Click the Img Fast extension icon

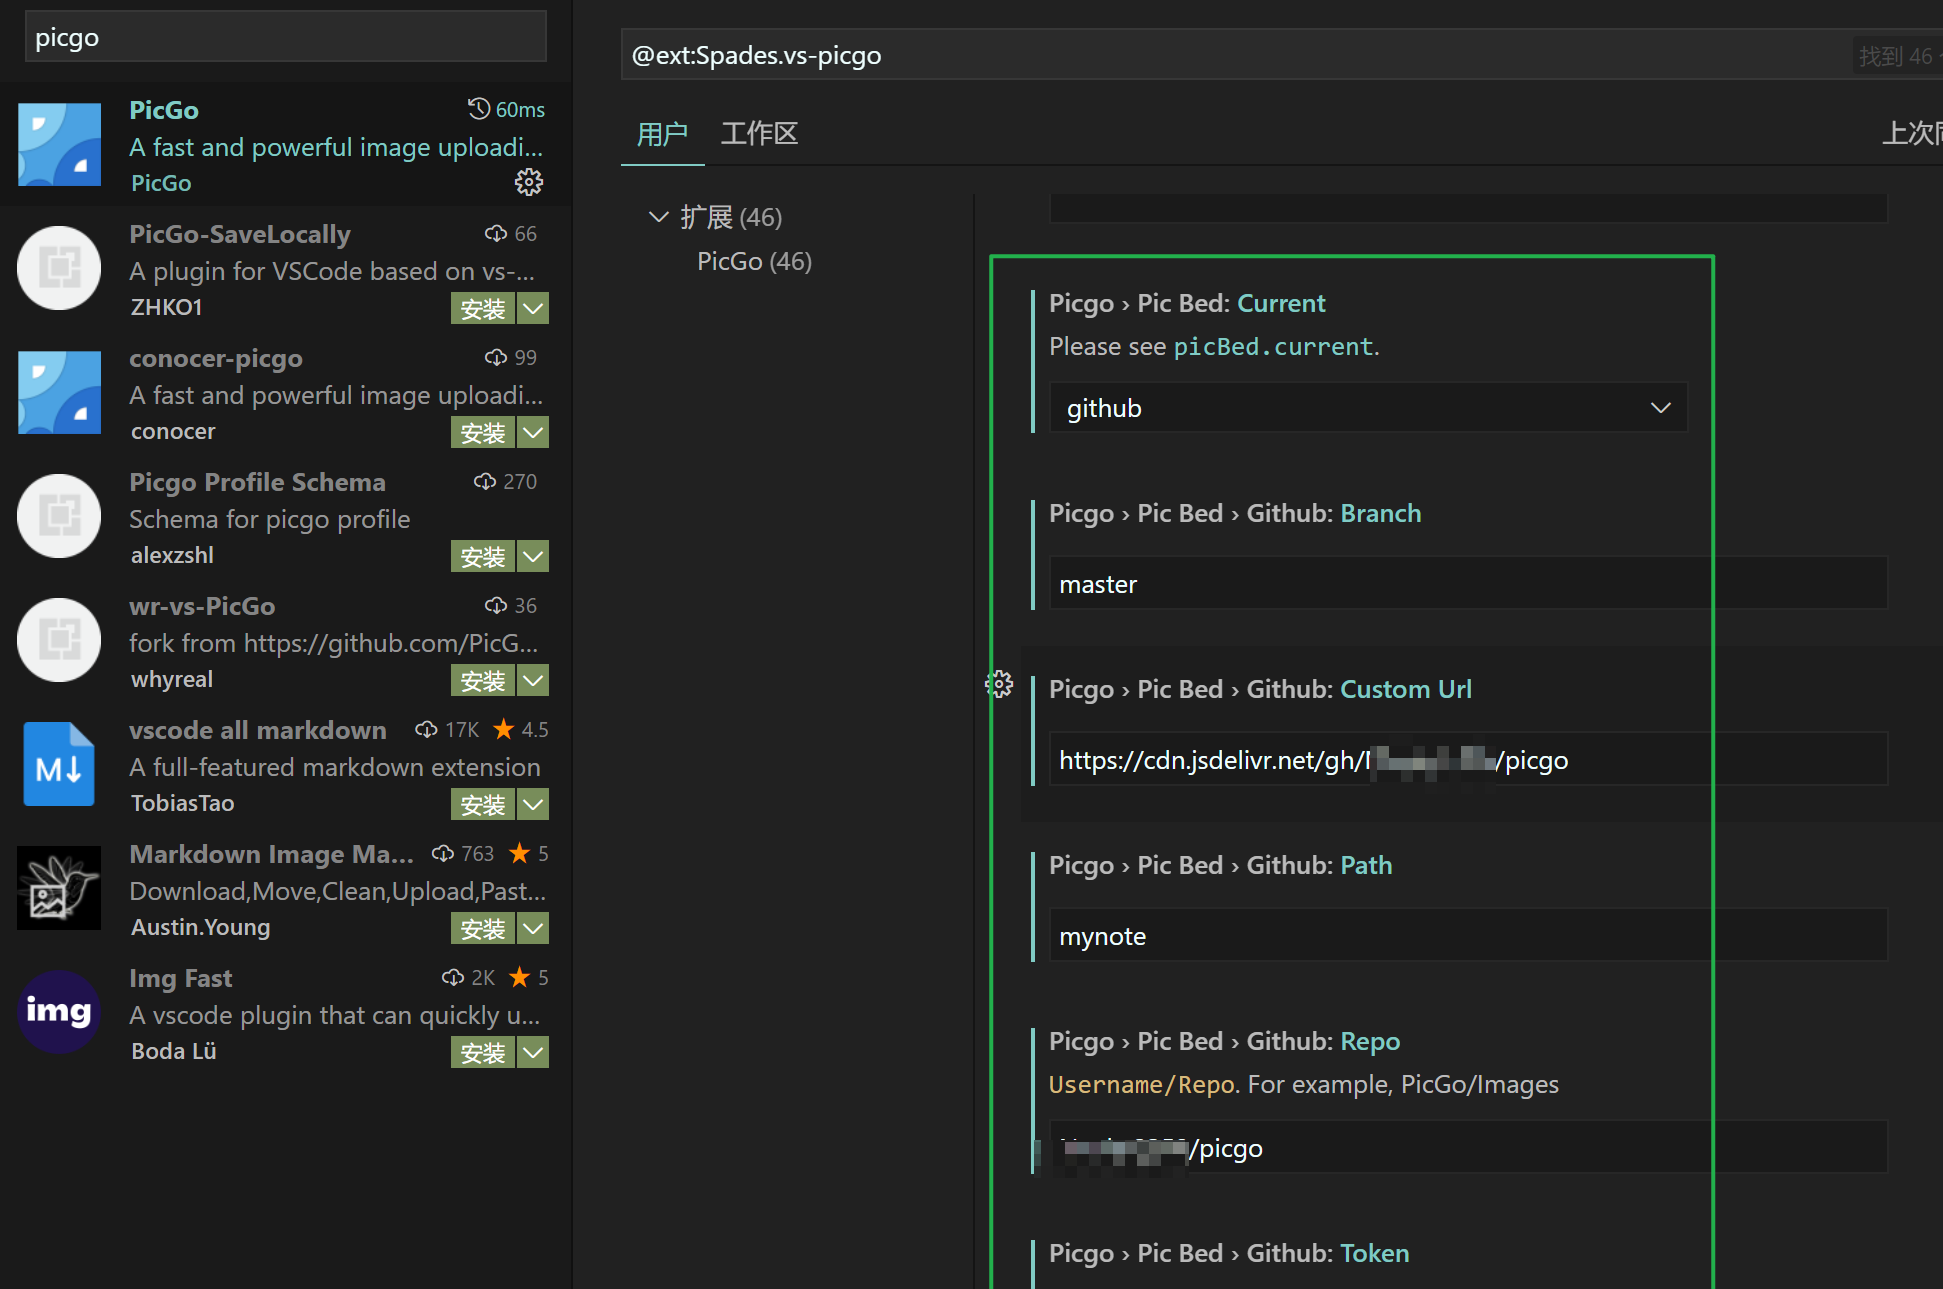point(59,1012)
